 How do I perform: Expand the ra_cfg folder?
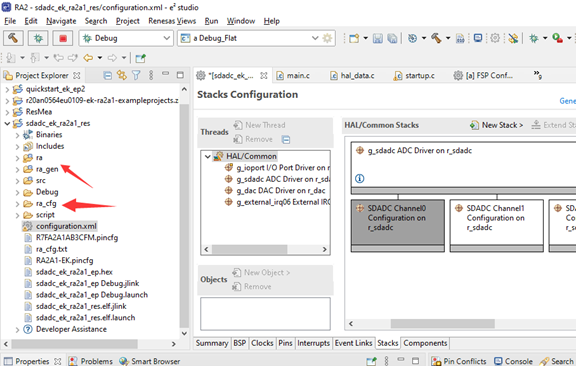pos(17,204)
